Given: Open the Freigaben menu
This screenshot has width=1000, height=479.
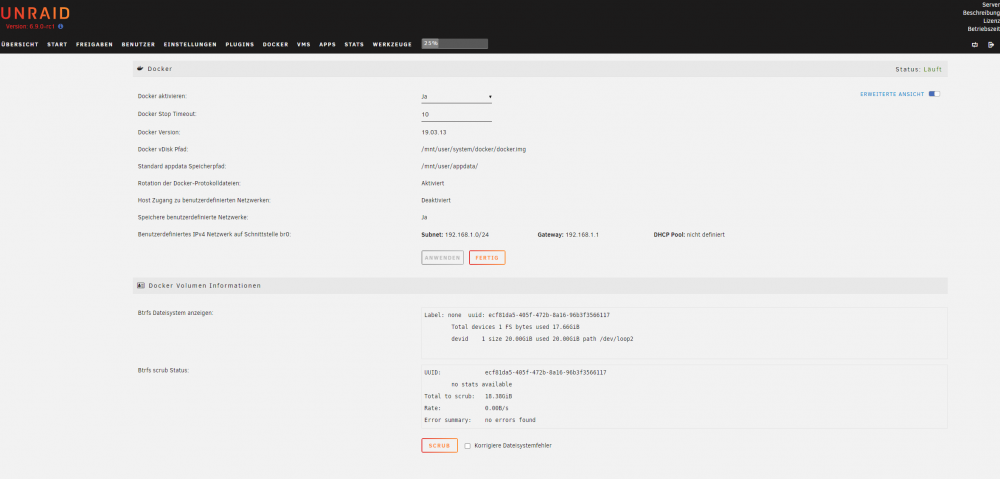Looking at the screenshot, I should tap(94, 45).
